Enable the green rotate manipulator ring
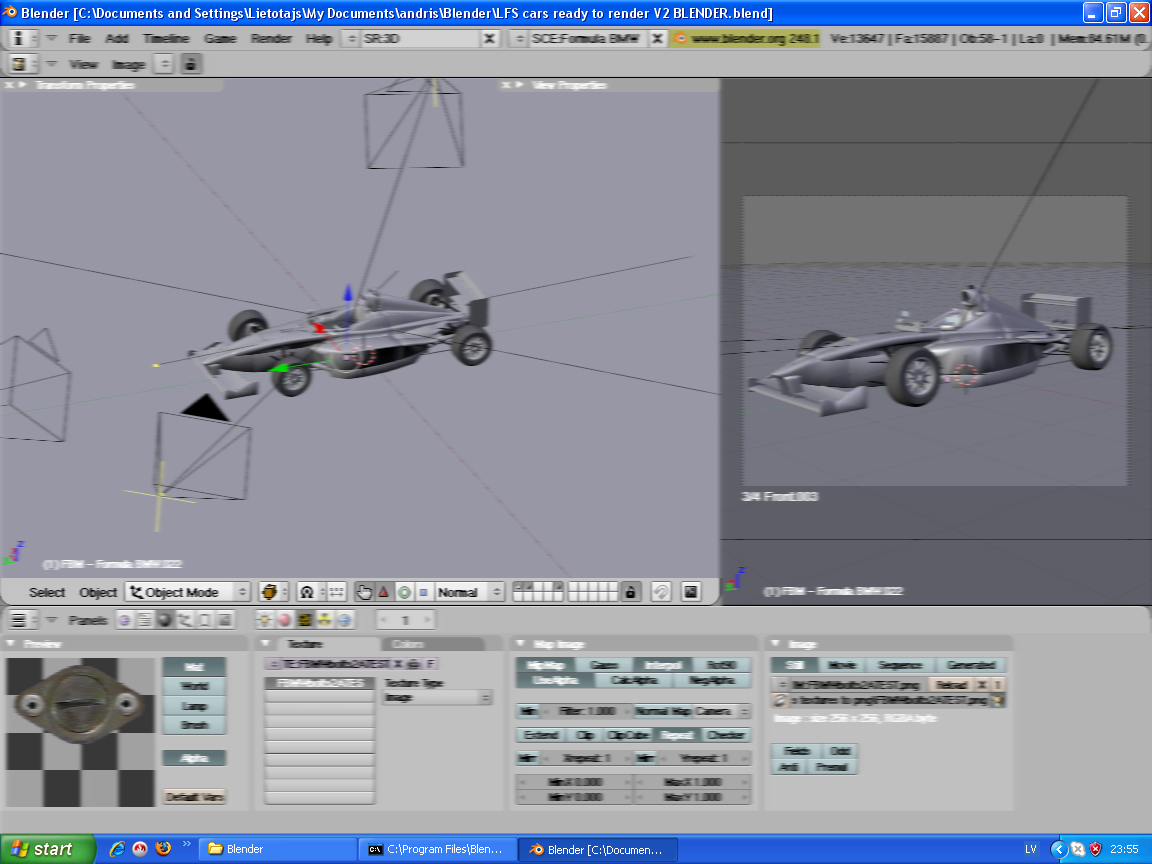This screenshot has width=1152, height=864. [x=404, y=591]
